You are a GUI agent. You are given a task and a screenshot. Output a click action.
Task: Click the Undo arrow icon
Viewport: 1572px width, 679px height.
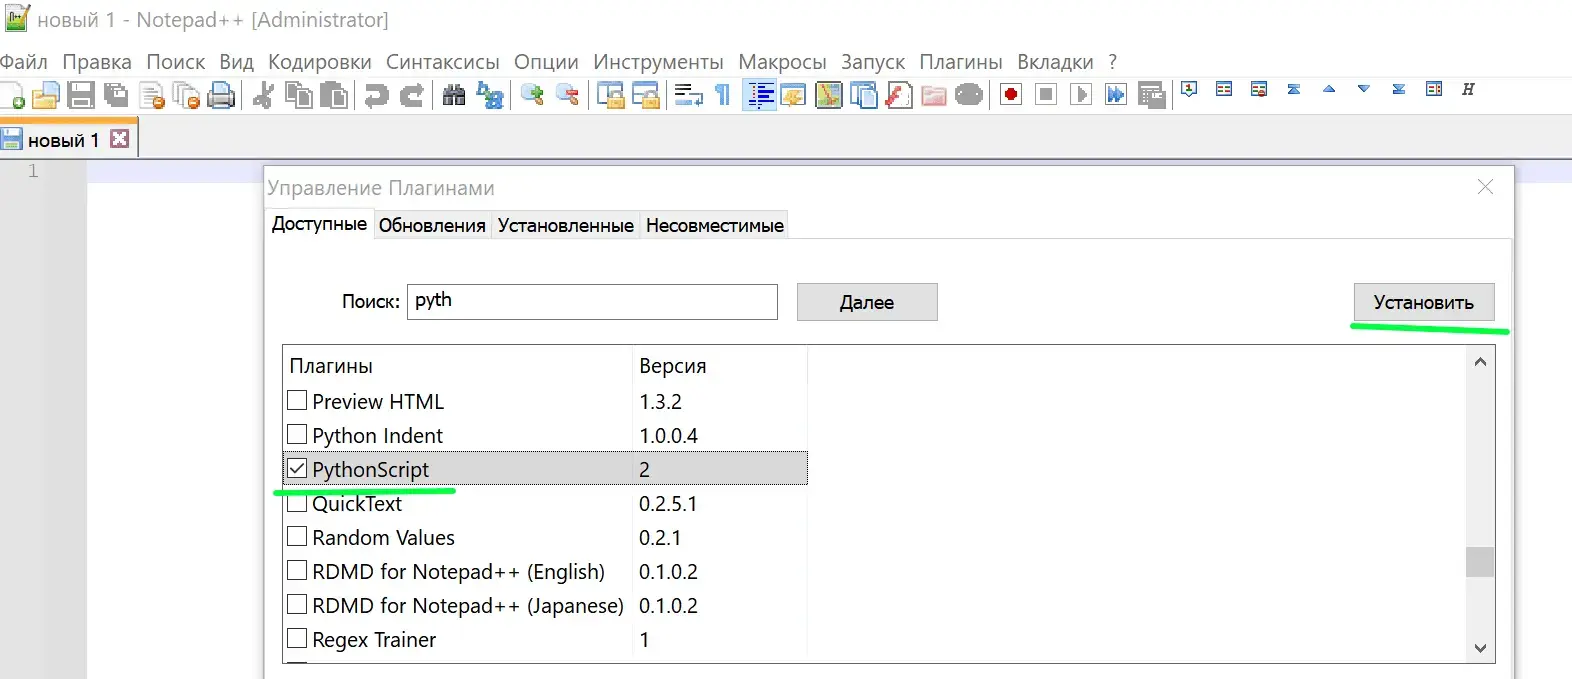tap(376, 95)
